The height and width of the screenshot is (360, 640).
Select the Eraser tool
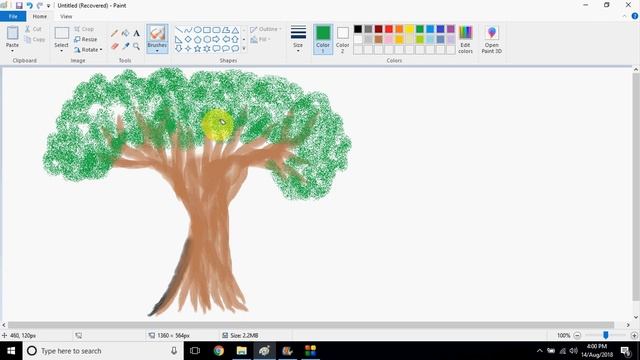(x=114, y=46)
